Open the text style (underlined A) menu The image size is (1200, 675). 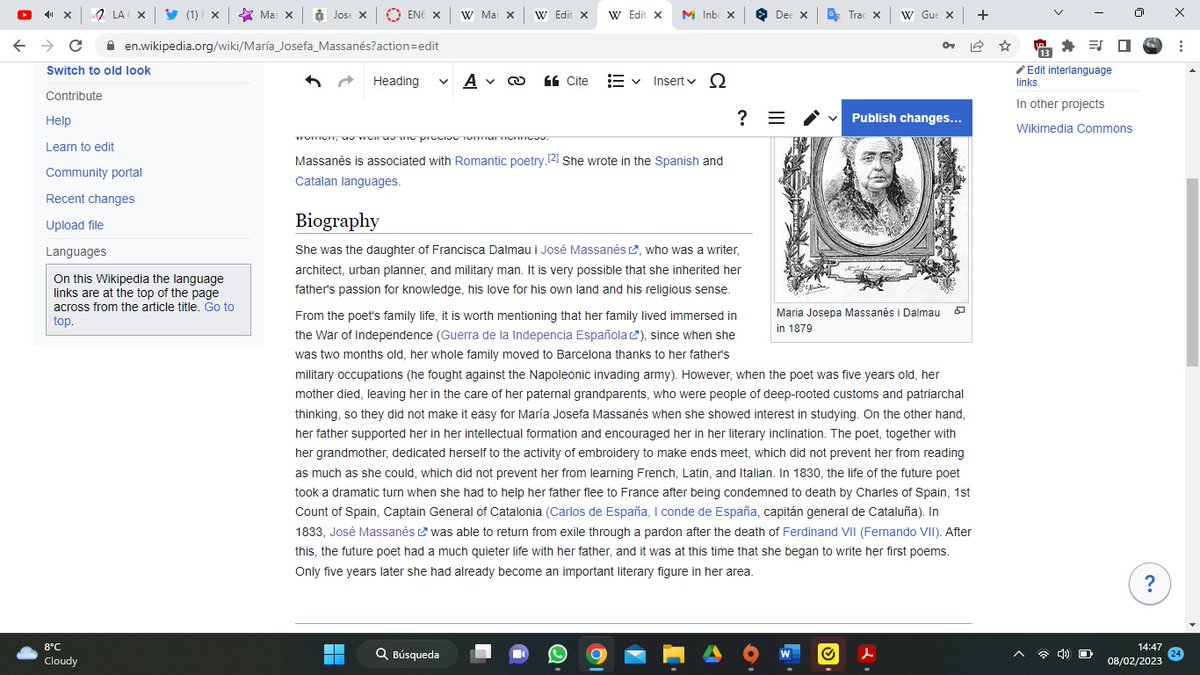pos(479,81)
